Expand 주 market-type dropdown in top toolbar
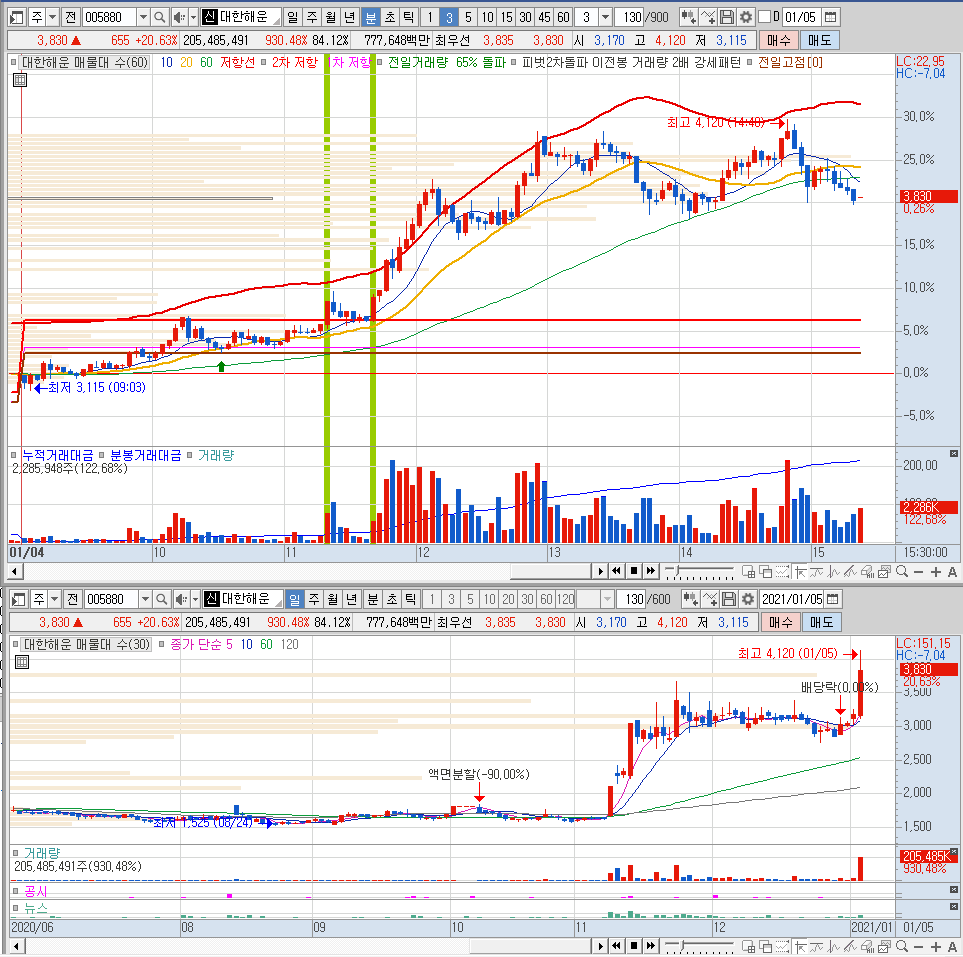 (53, 17)
